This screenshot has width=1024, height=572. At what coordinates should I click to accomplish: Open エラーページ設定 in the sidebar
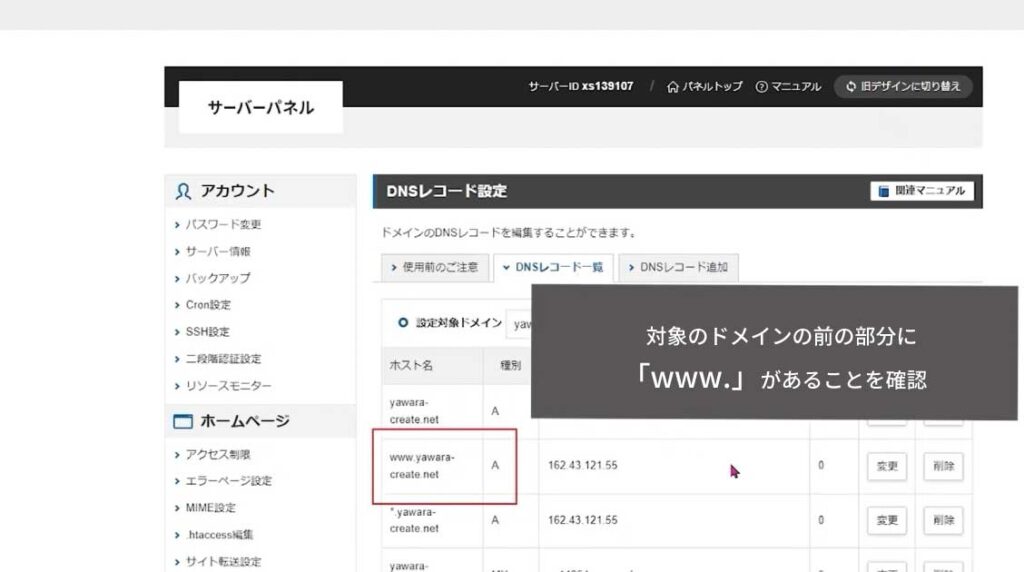tap(228, 481)
